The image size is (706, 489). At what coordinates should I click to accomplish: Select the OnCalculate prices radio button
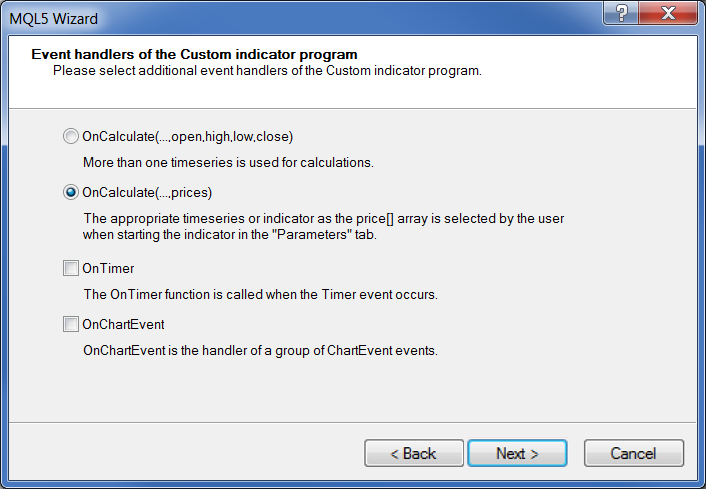coord(70,192)
